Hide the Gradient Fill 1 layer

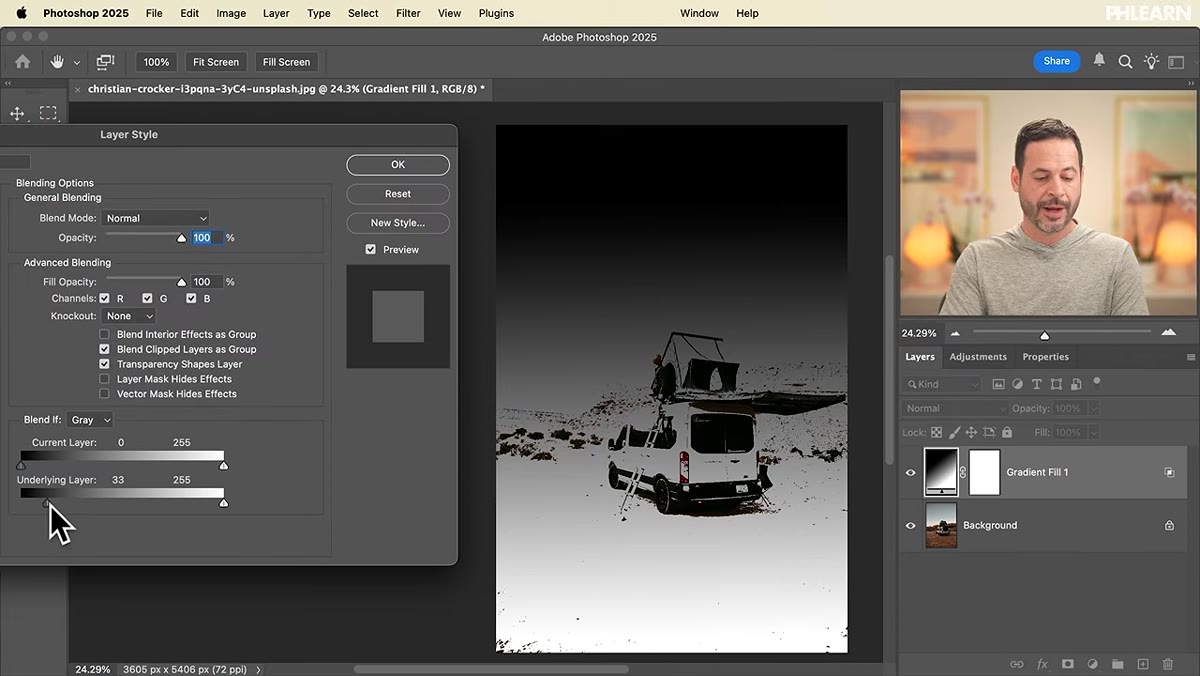coord(910,473)
